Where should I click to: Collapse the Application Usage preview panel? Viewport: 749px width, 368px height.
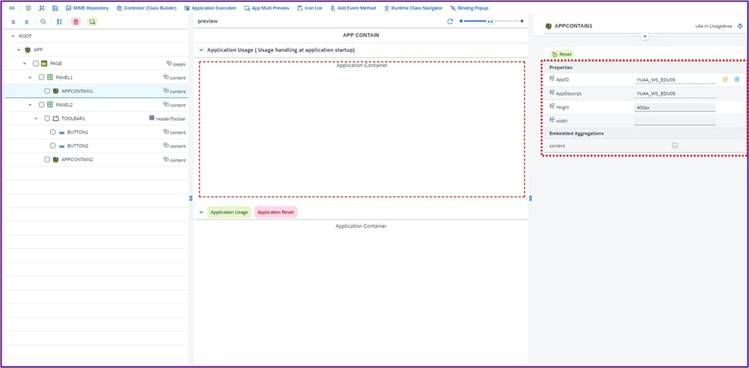pos(201,50)
